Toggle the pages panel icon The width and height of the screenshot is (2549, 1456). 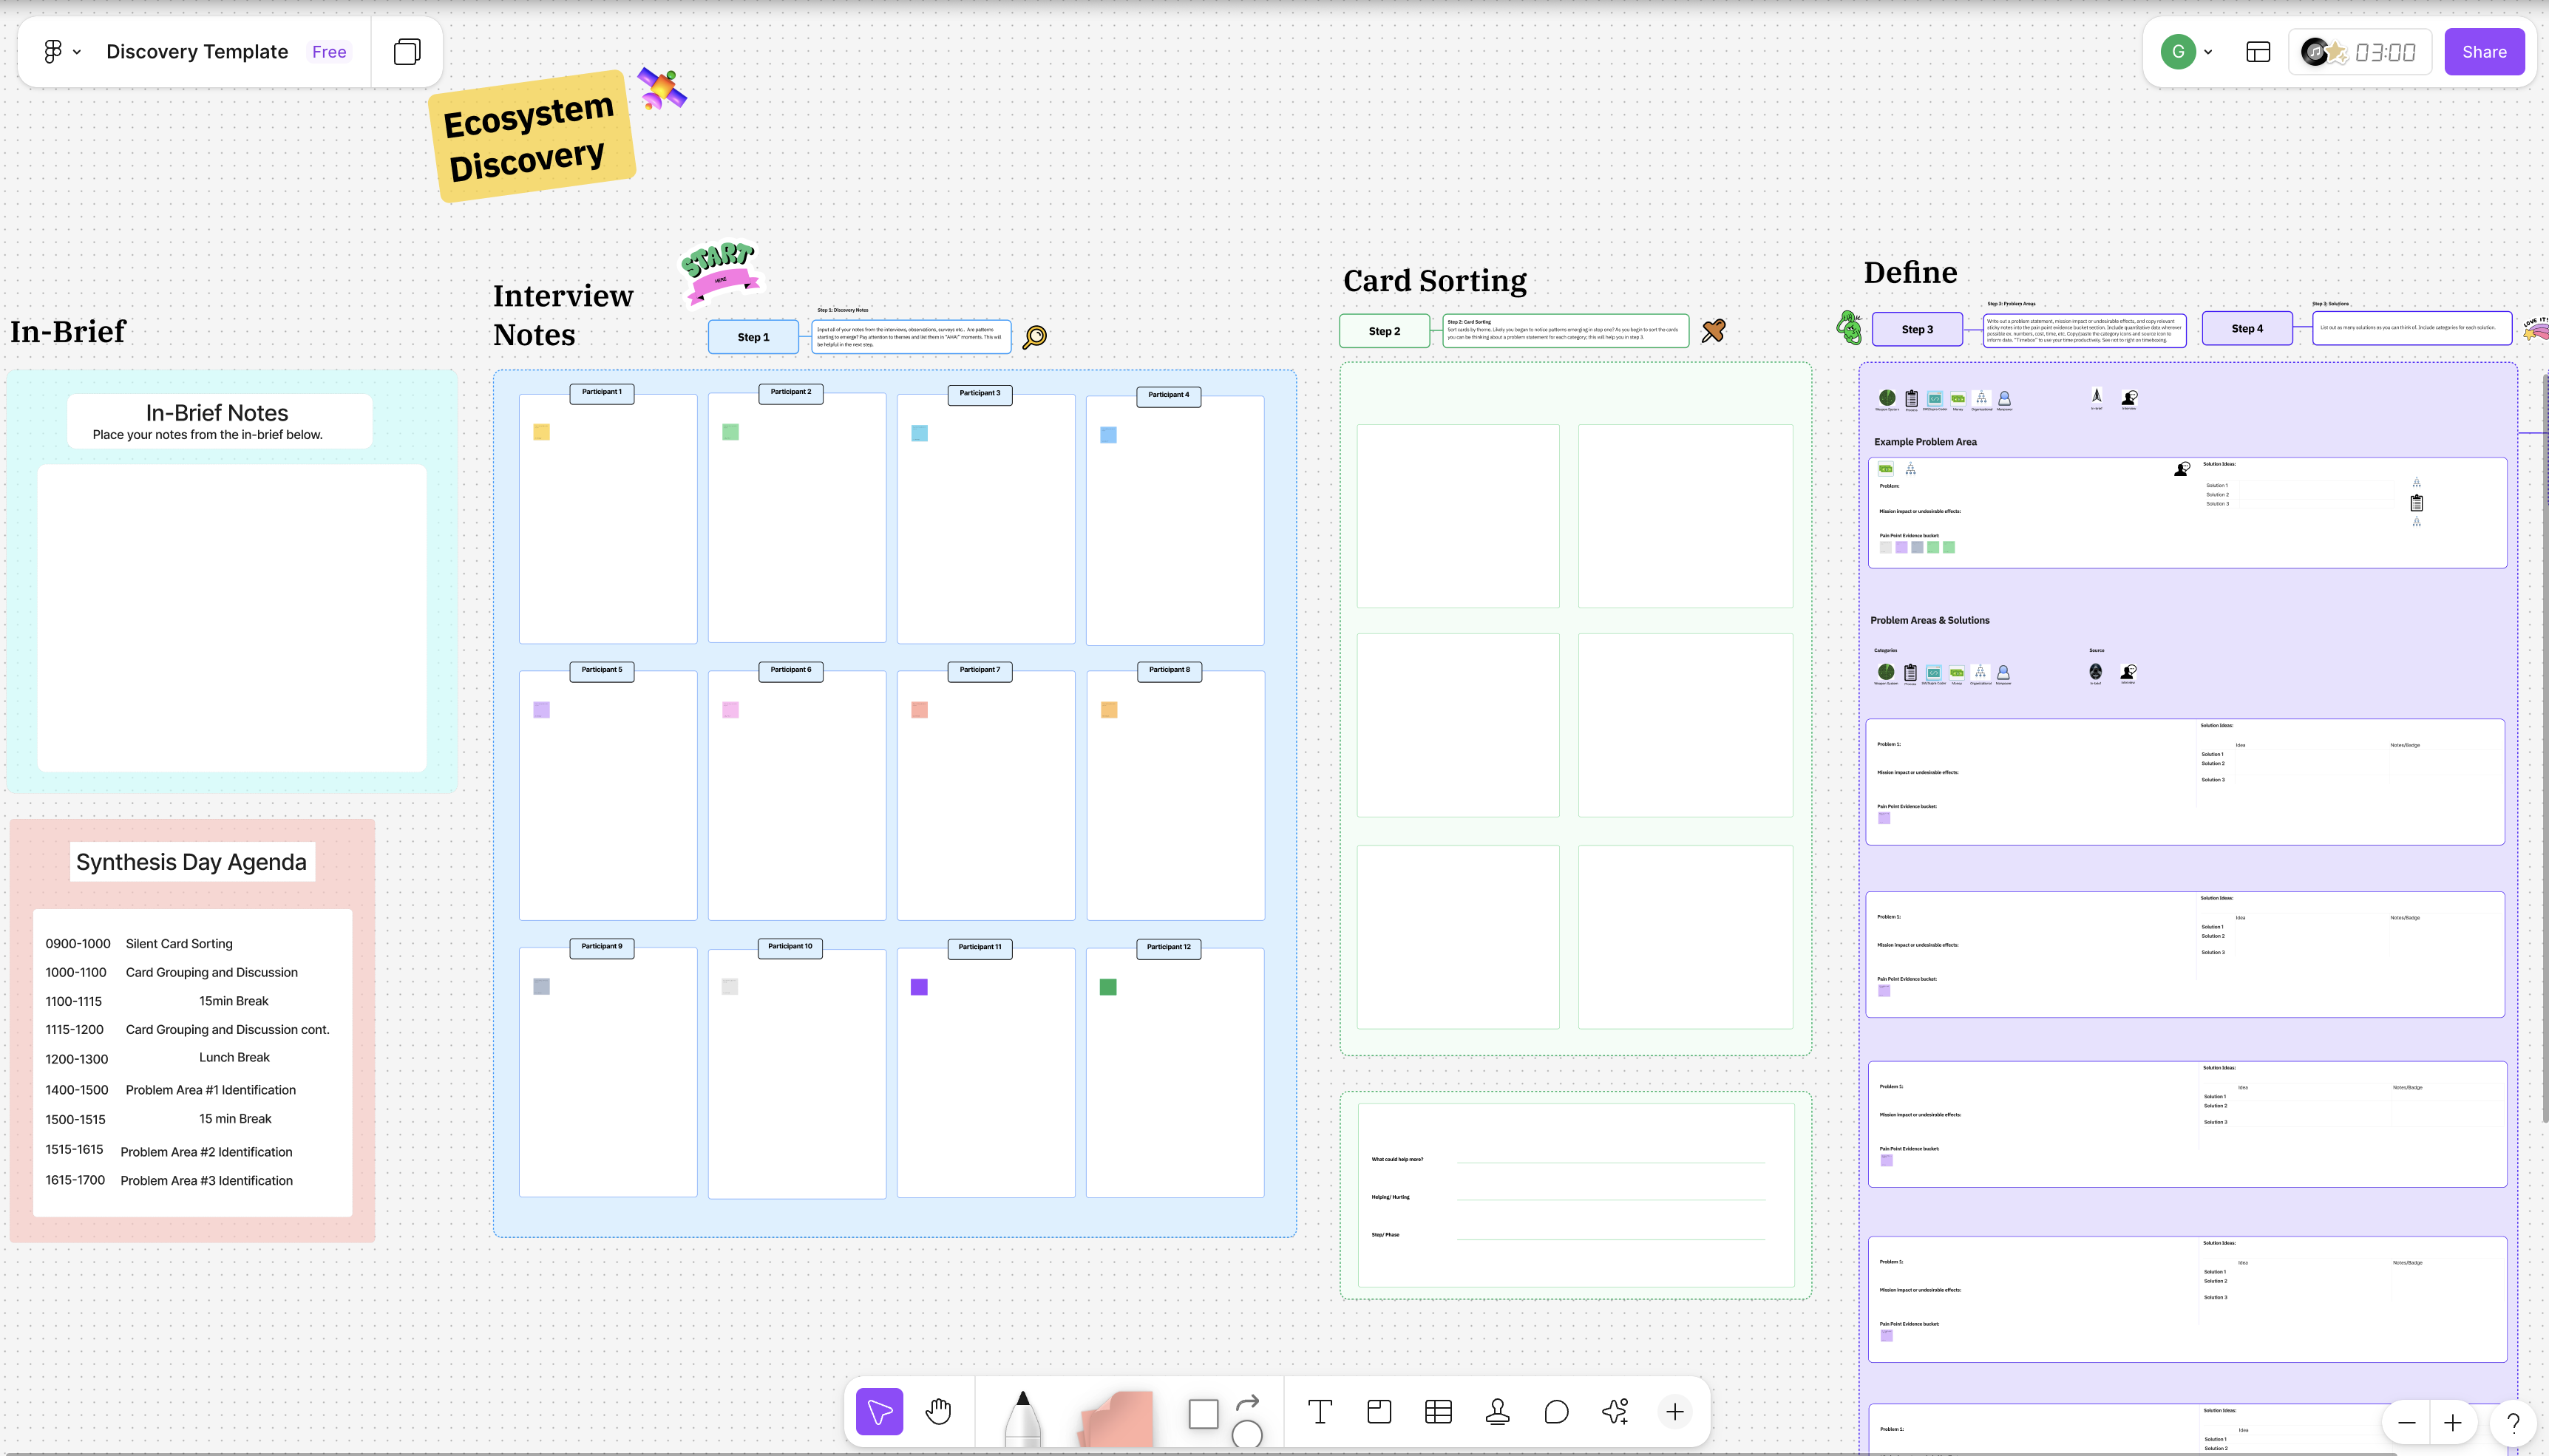[x=407, y=52]
